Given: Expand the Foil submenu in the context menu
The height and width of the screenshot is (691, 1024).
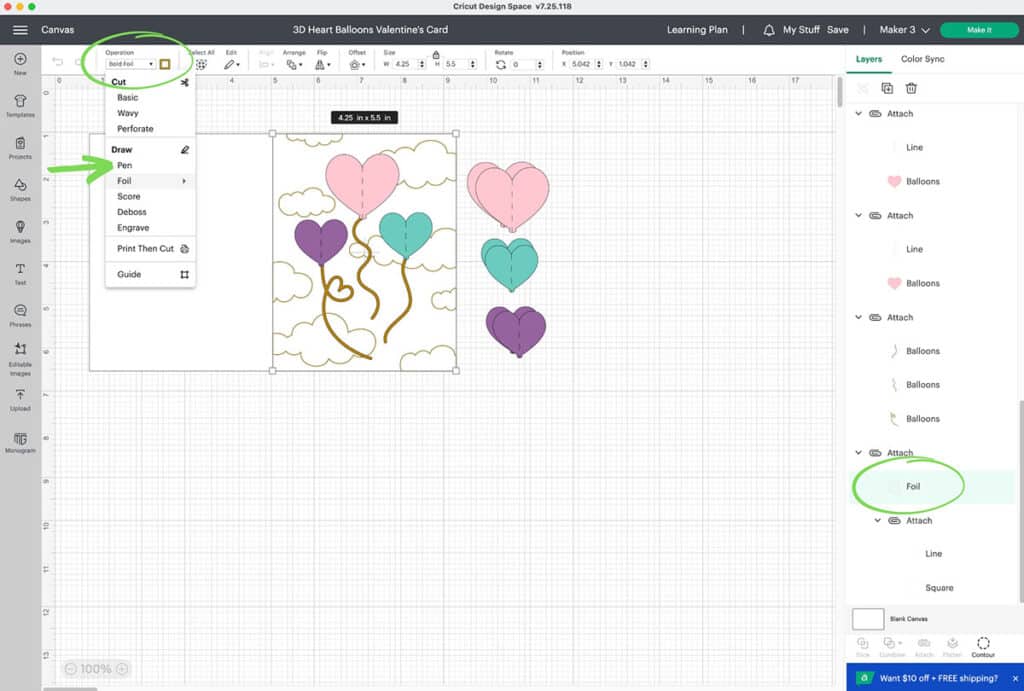Looking at the screenshot, I should pyautogui.click(x=148, y=182).
